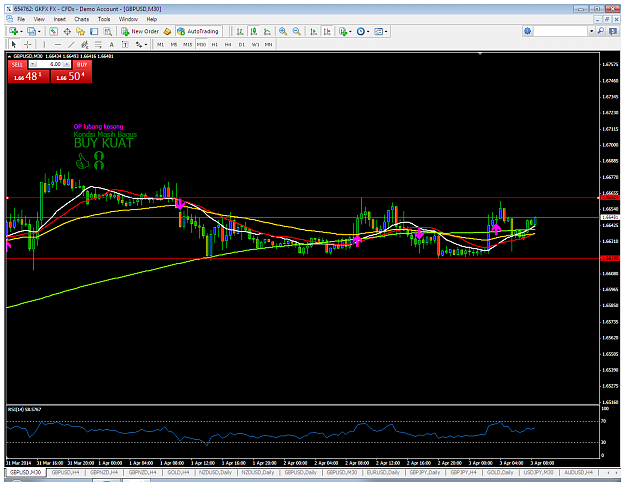The width and height of the screenshot is (625, 482).
Task: Select the Vertical Line drawing tool
Action: pyautogui.click(x=44, y=44)
